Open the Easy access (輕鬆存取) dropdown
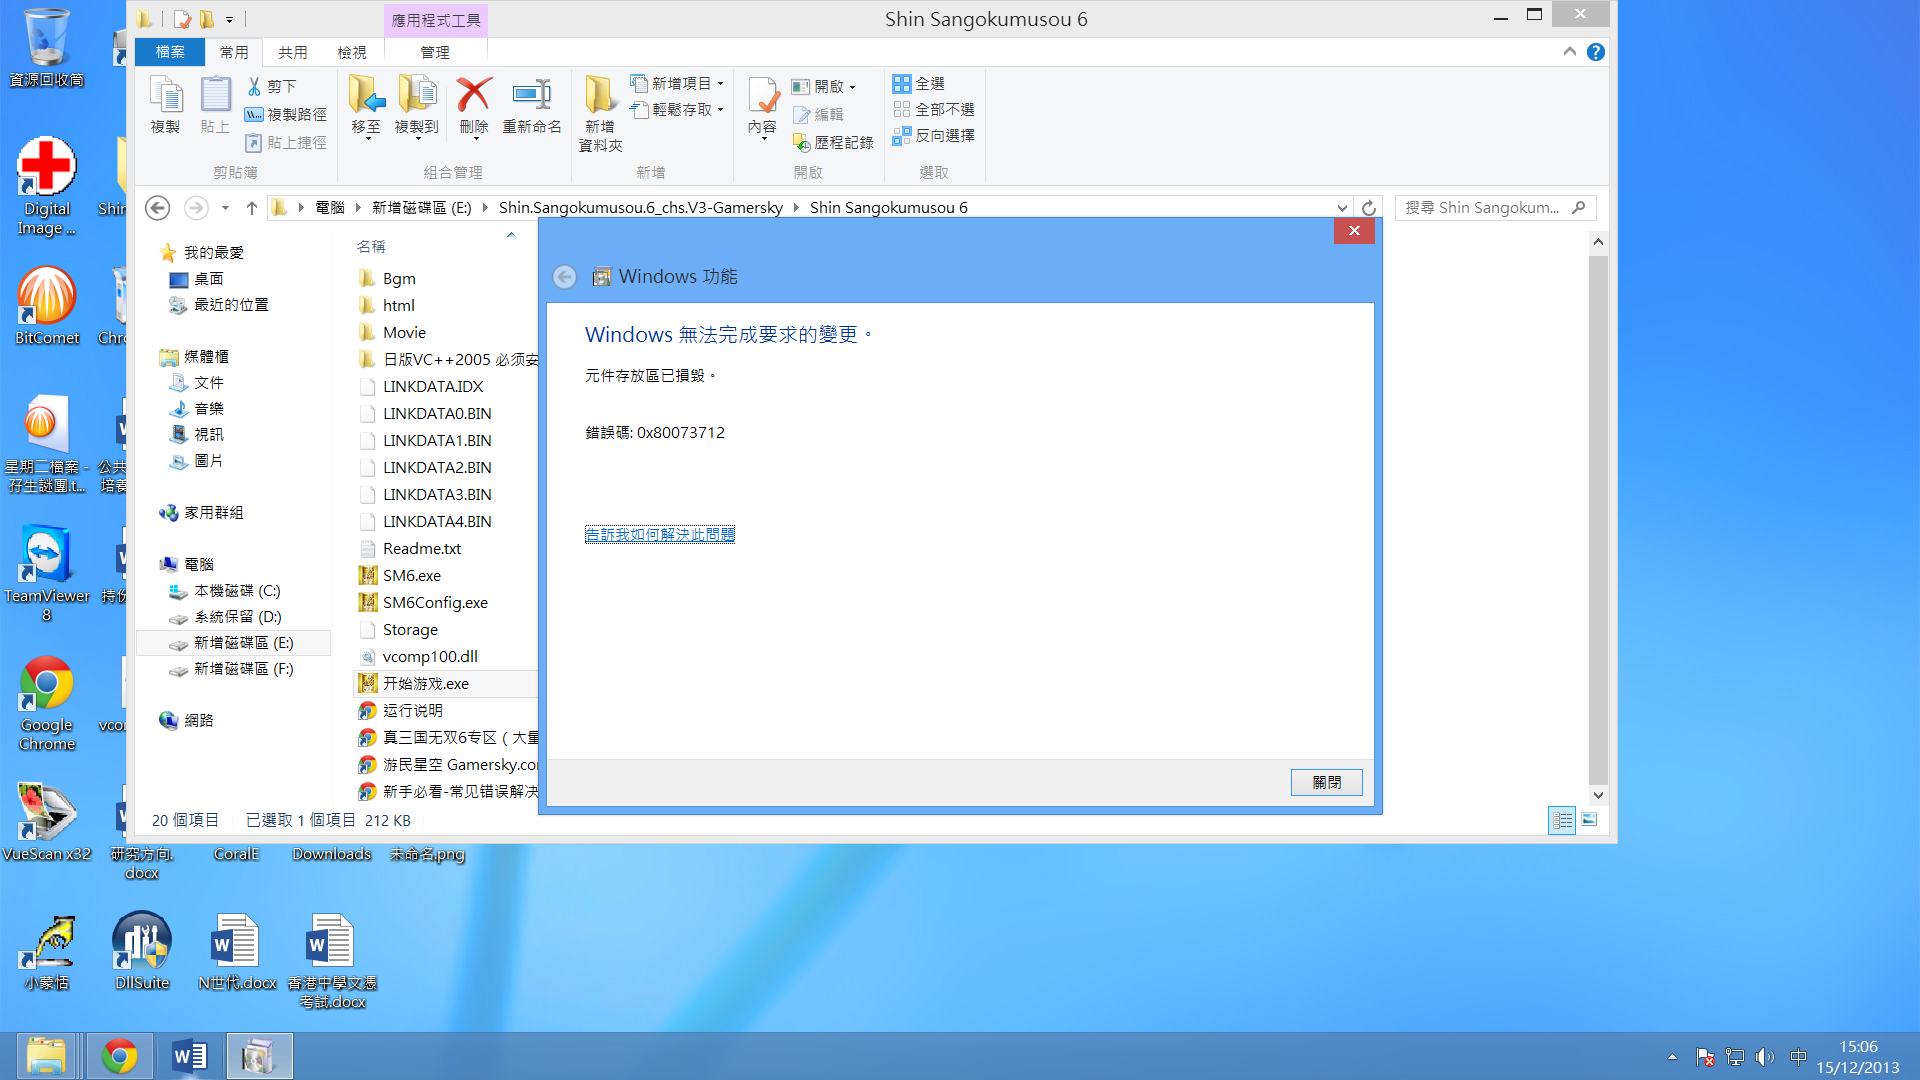 click(x=677, y=109)
